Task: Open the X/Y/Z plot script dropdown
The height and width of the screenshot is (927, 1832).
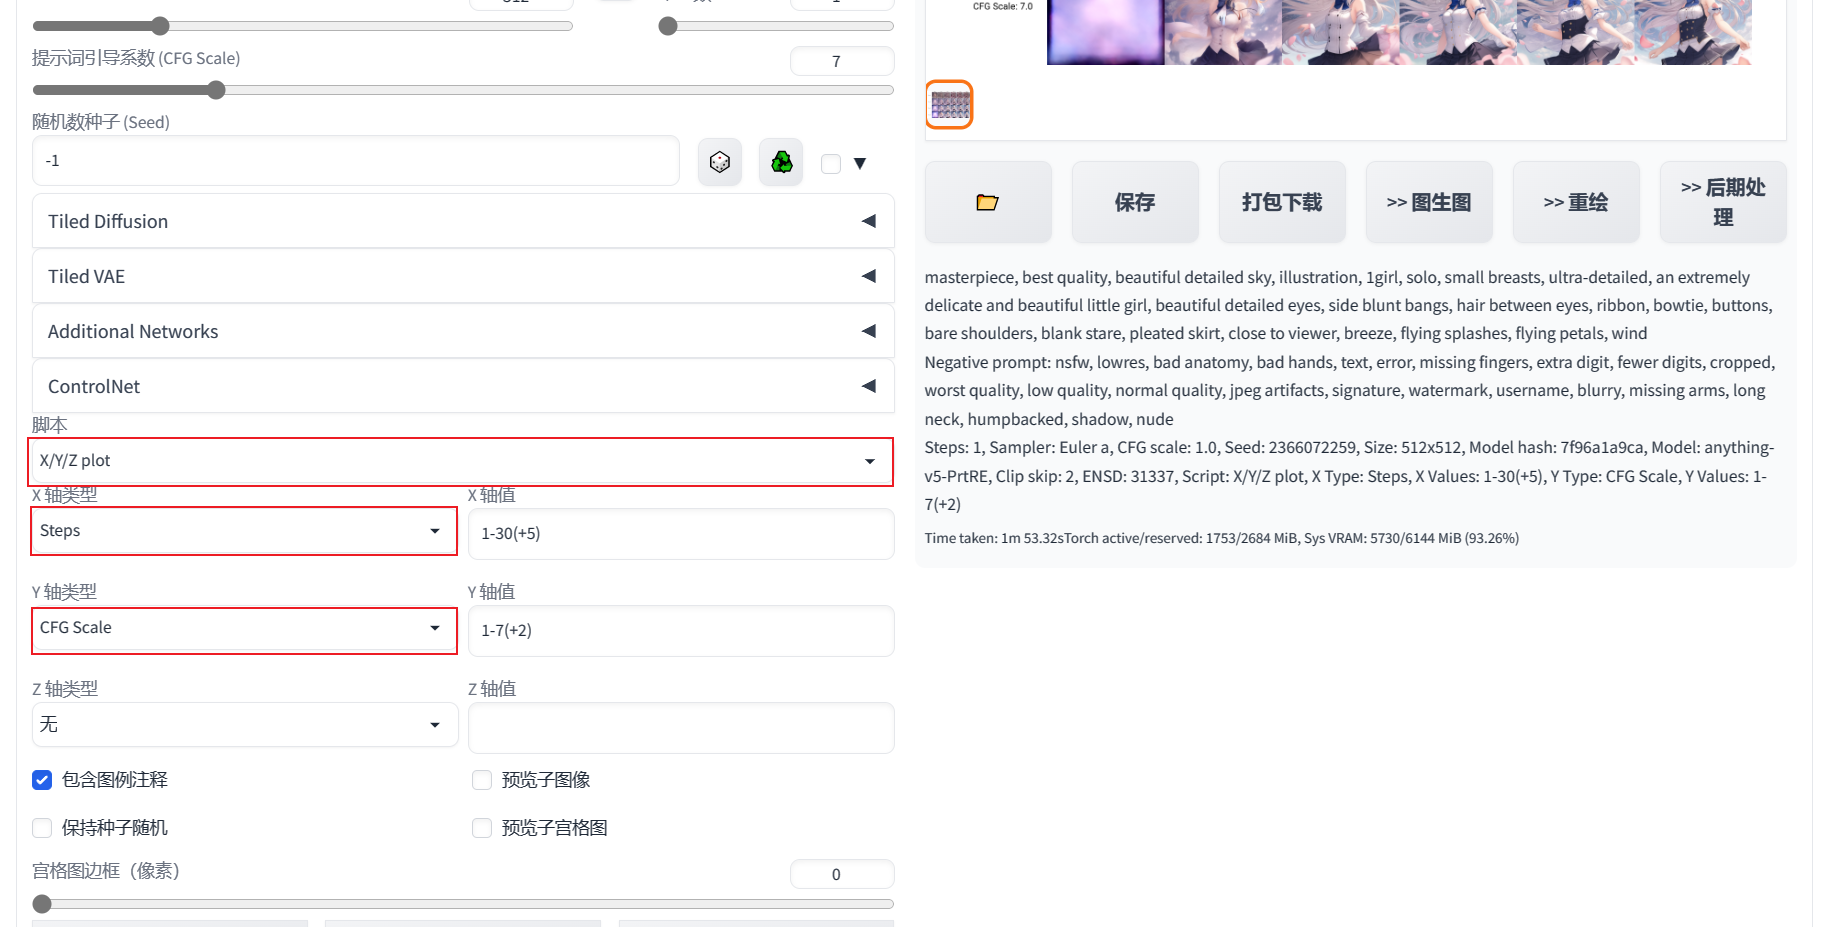Action: [x=460, y=461]
